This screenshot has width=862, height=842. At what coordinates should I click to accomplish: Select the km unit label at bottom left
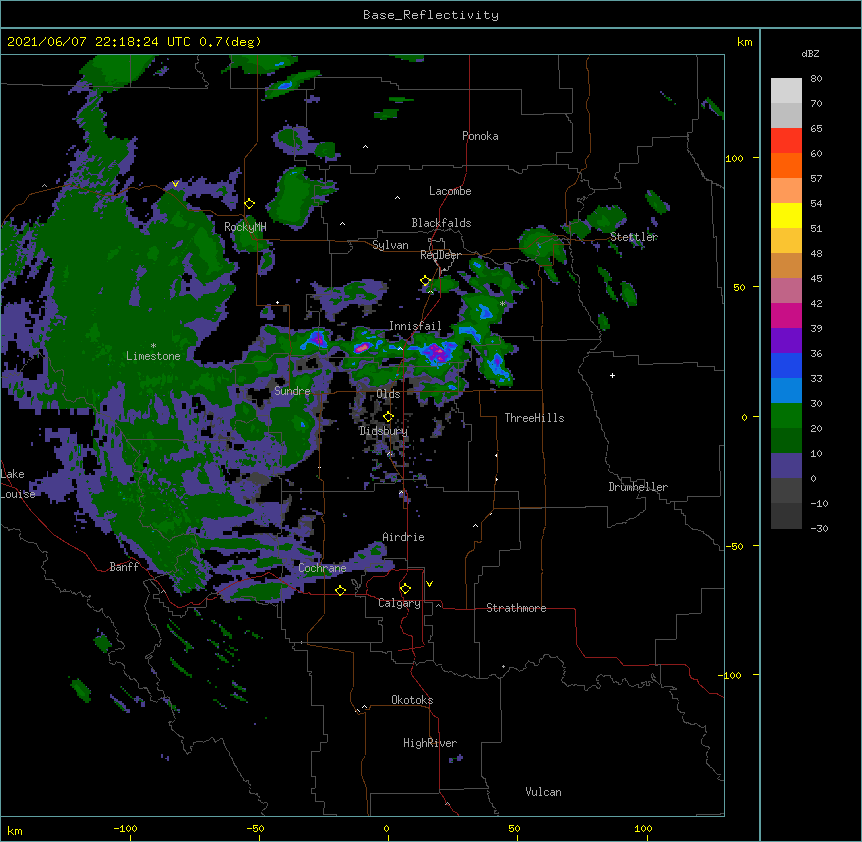pos(15,830)
